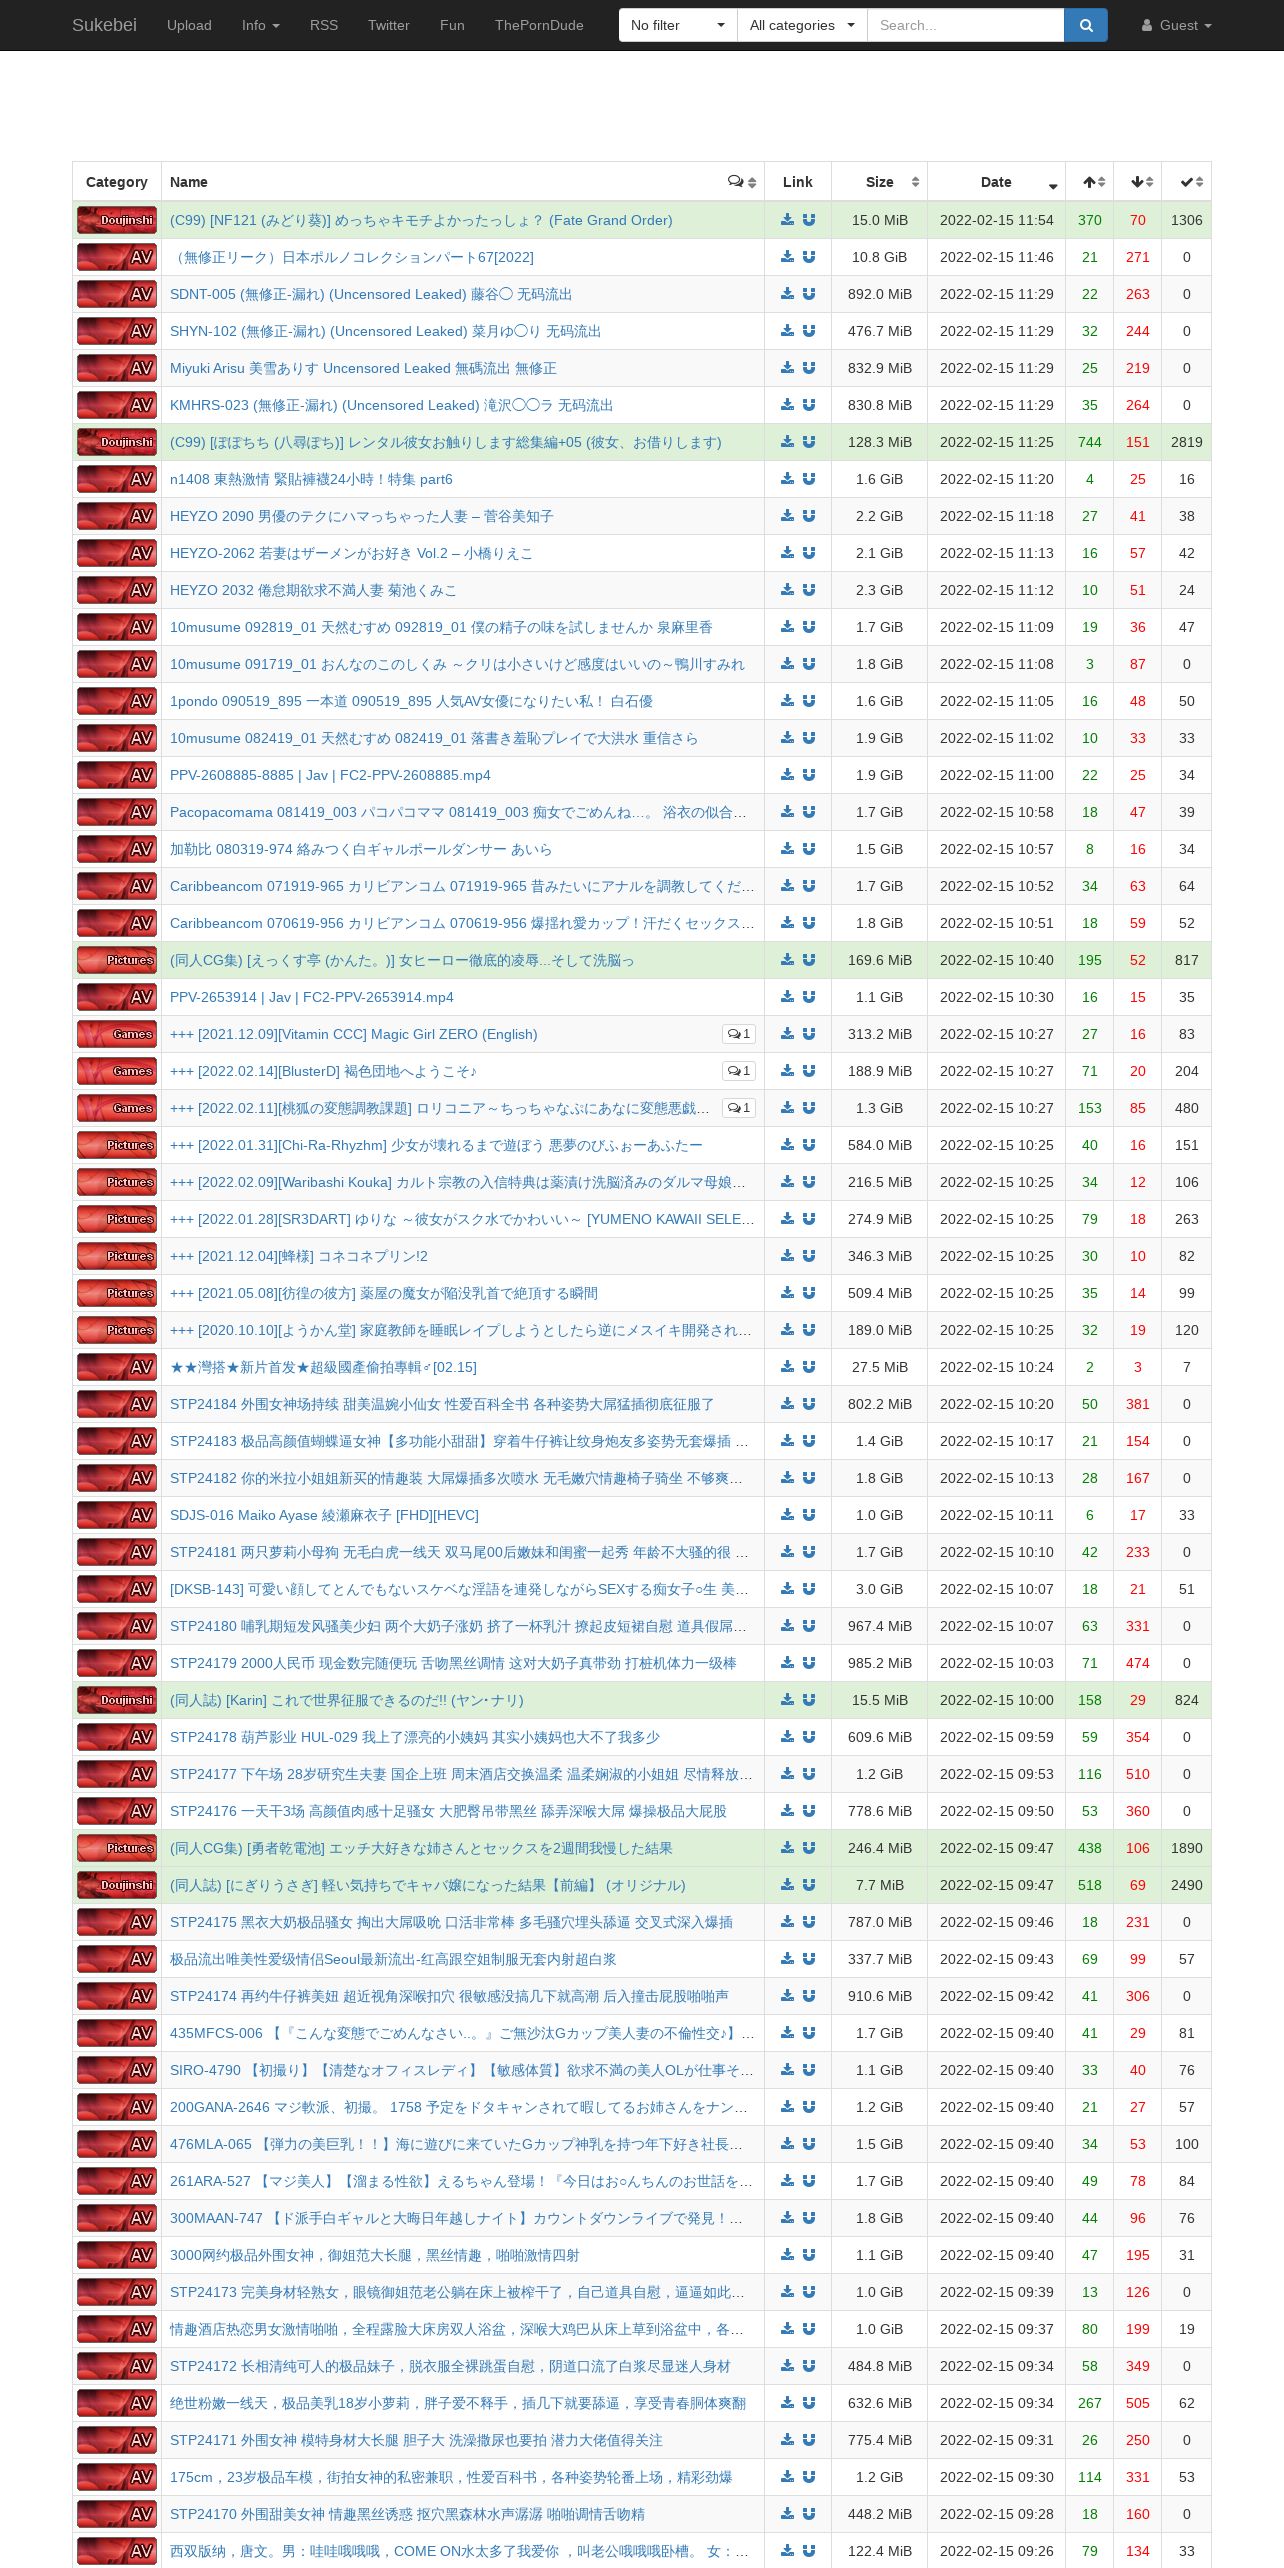Click the Name column header
The width and height of the screenshot is (1284, 2568).
463,182
